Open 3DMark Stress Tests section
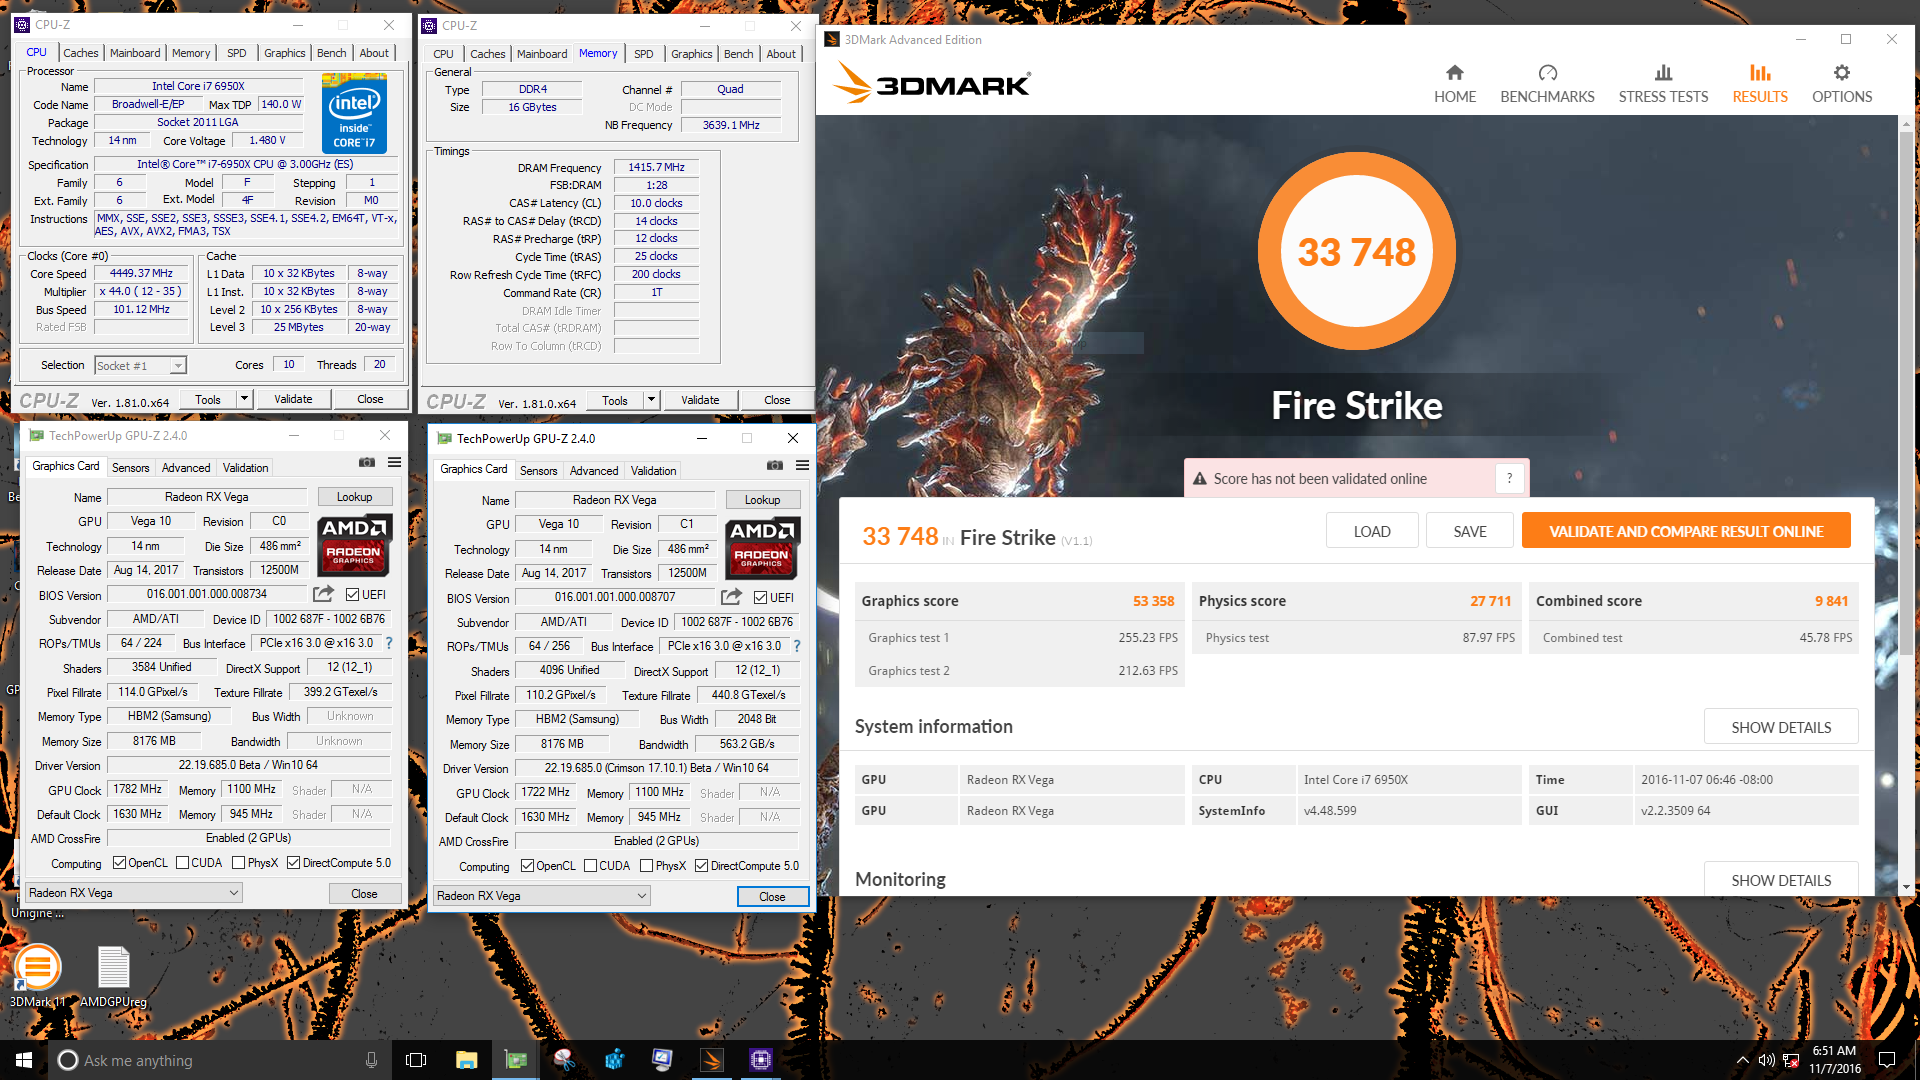The height and width of the screenshot is (1080, 1920). point(1663,84)
